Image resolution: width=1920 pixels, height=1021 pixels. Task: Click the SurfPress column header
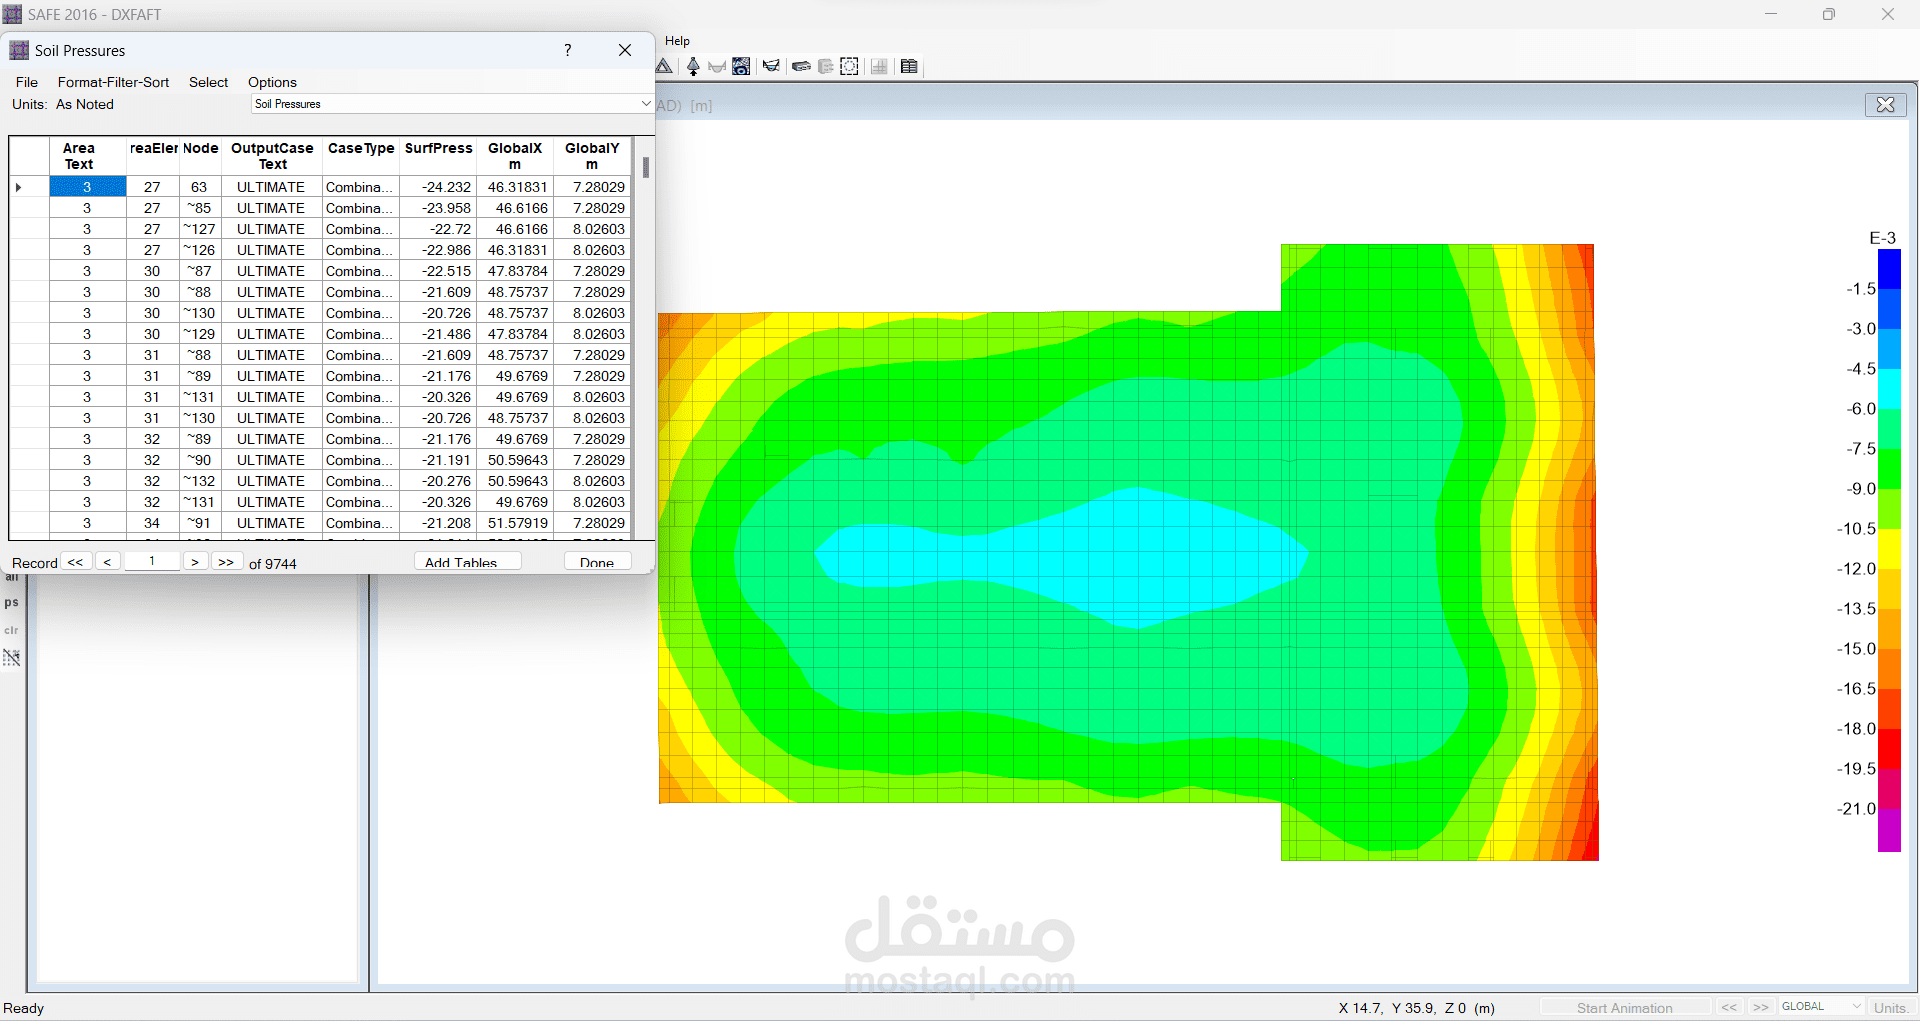438,155
